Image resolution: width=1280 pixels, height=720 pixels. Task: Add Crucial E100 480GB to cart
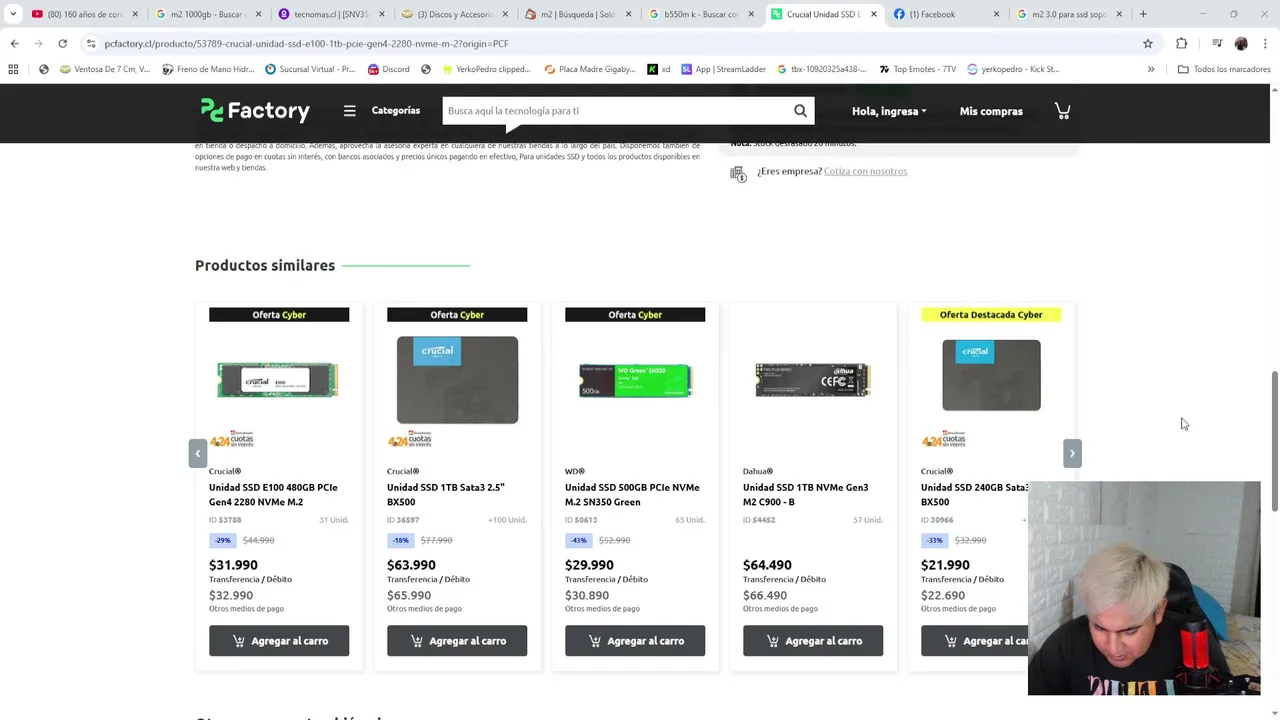[x=279, y=641]
